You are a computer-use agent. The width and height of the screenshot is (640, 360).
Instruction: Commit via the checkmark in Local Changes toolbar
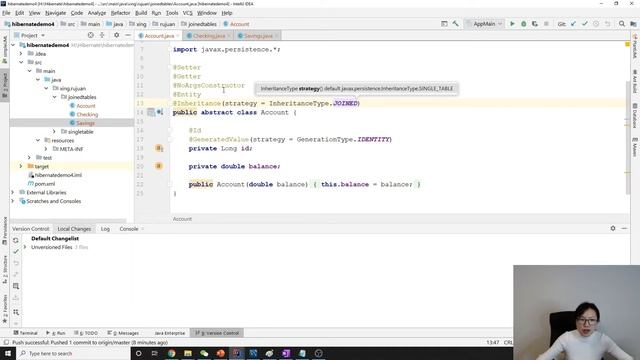(x=16, y=252)
